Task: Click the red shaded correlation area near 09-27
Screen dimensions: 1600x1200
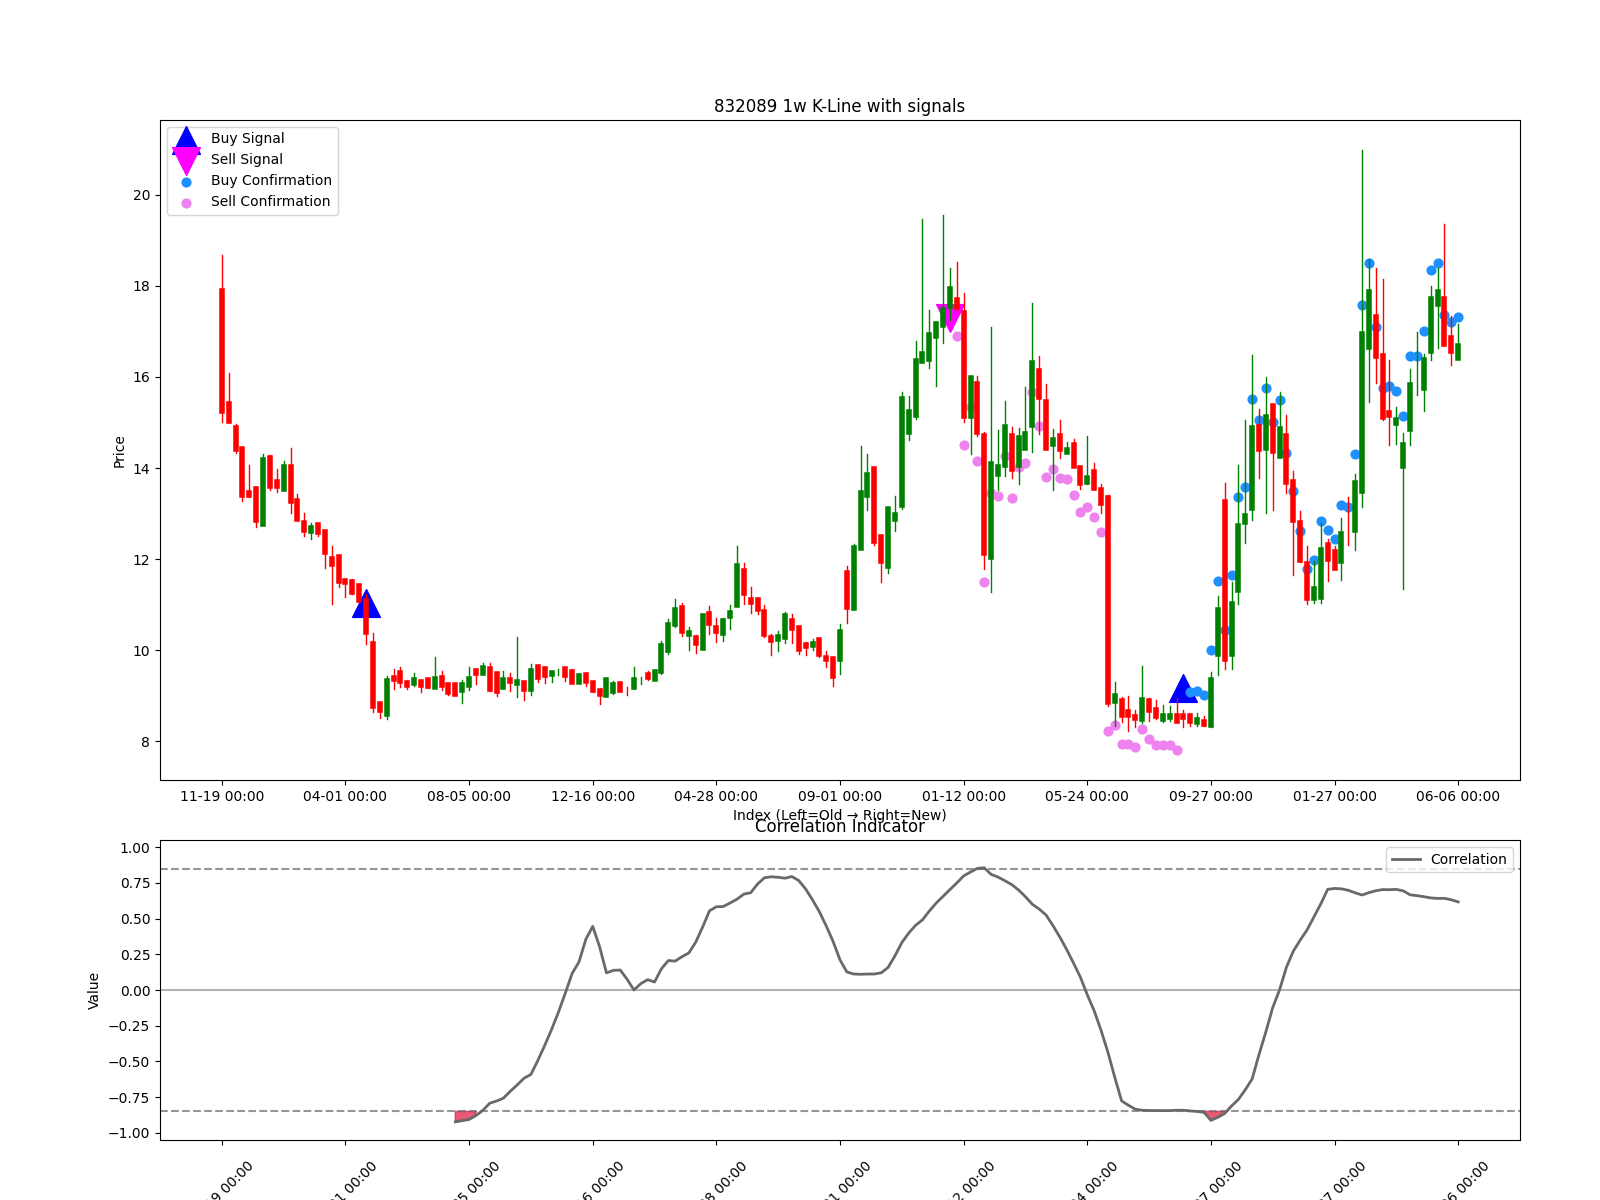Action: [1215, 1114]
